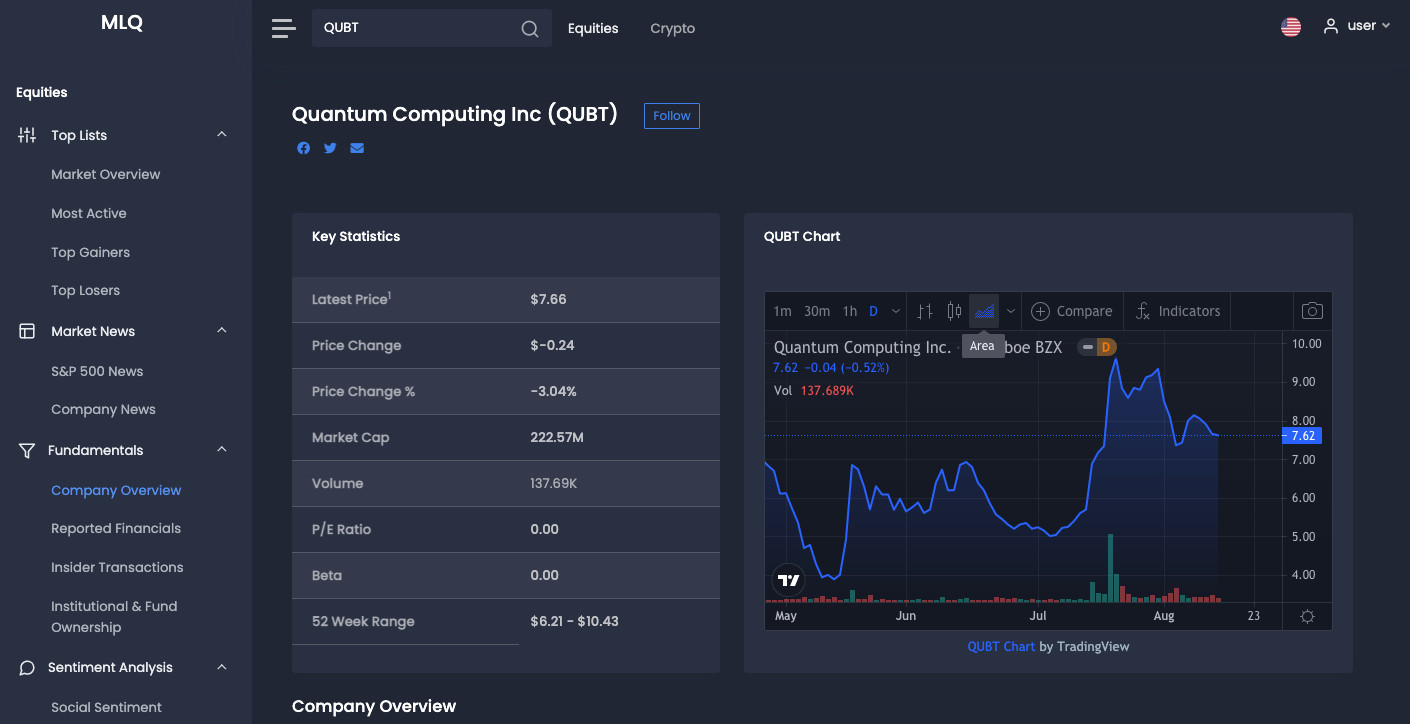Click the Market News icon
The image size is (1410, 724).
27,331
